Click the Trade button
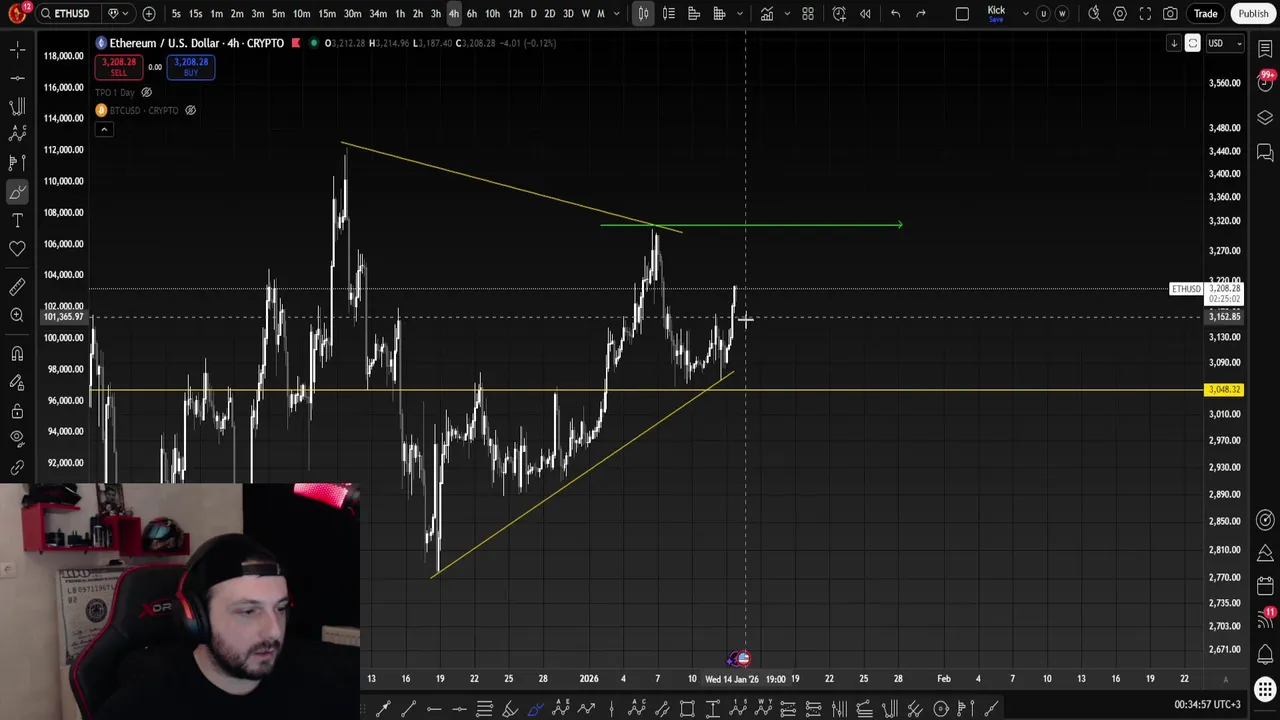1280x720 pixels. tap(1205, 13)
